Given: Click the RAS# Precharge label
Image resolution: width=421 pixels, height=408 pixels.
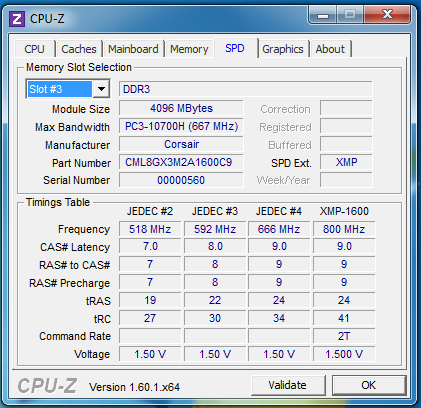Looking at the screenshot, I should (69, 283).
